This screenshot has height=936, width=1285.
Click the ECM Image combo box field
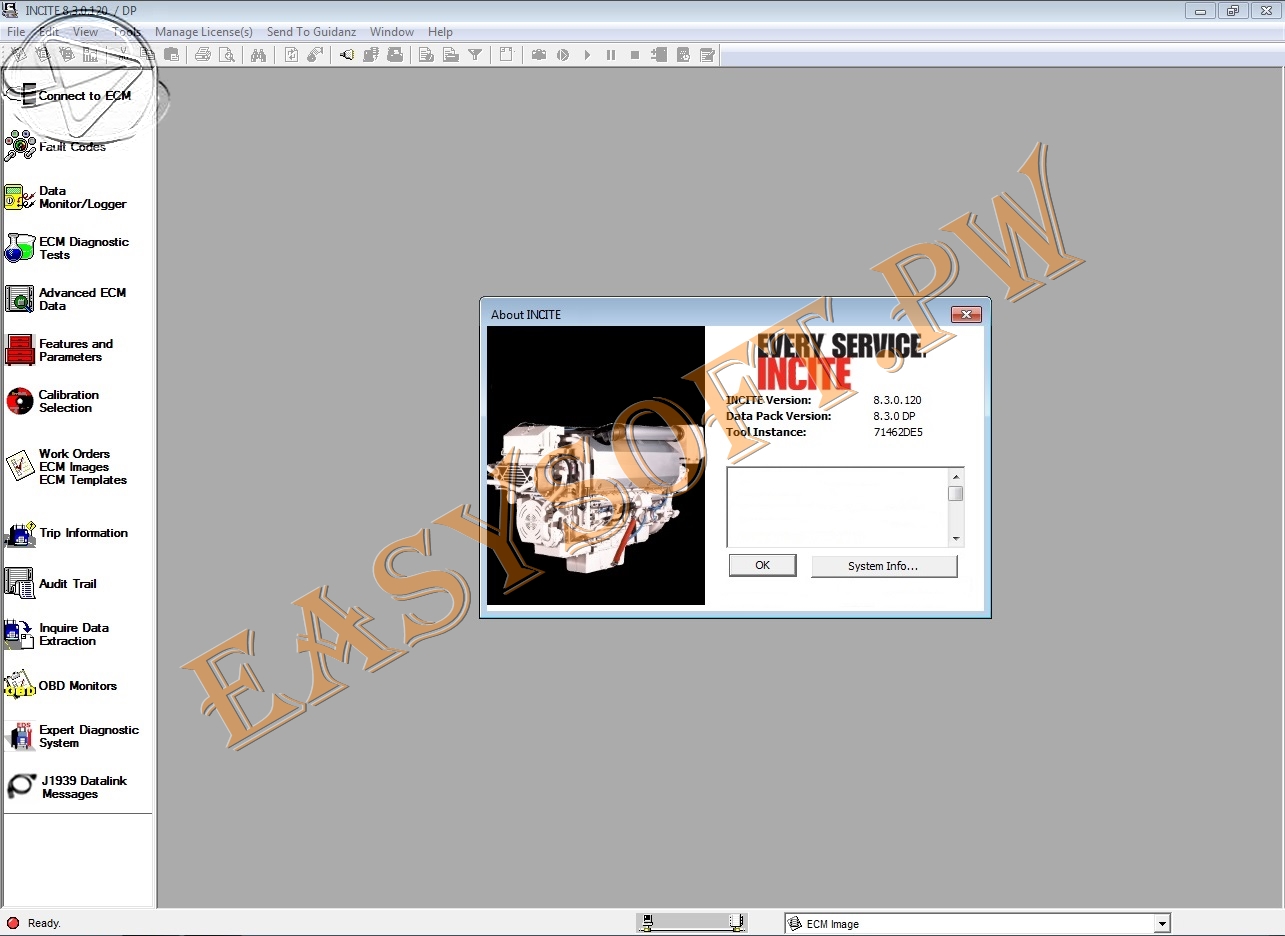977,924
